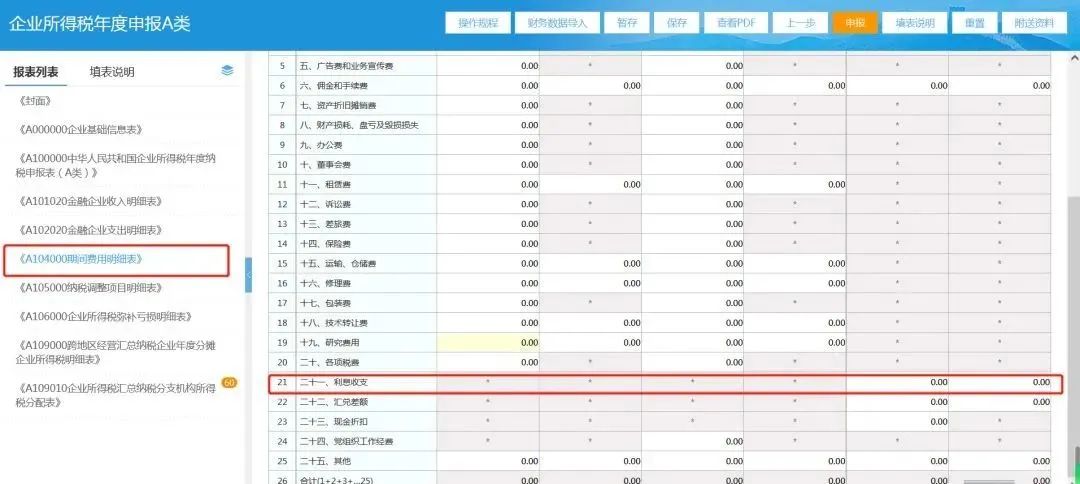Screen dimensions: 1080x484
Task: Click the page title 企业所得税年度申报A类
Action: click(x=100, y=23)
